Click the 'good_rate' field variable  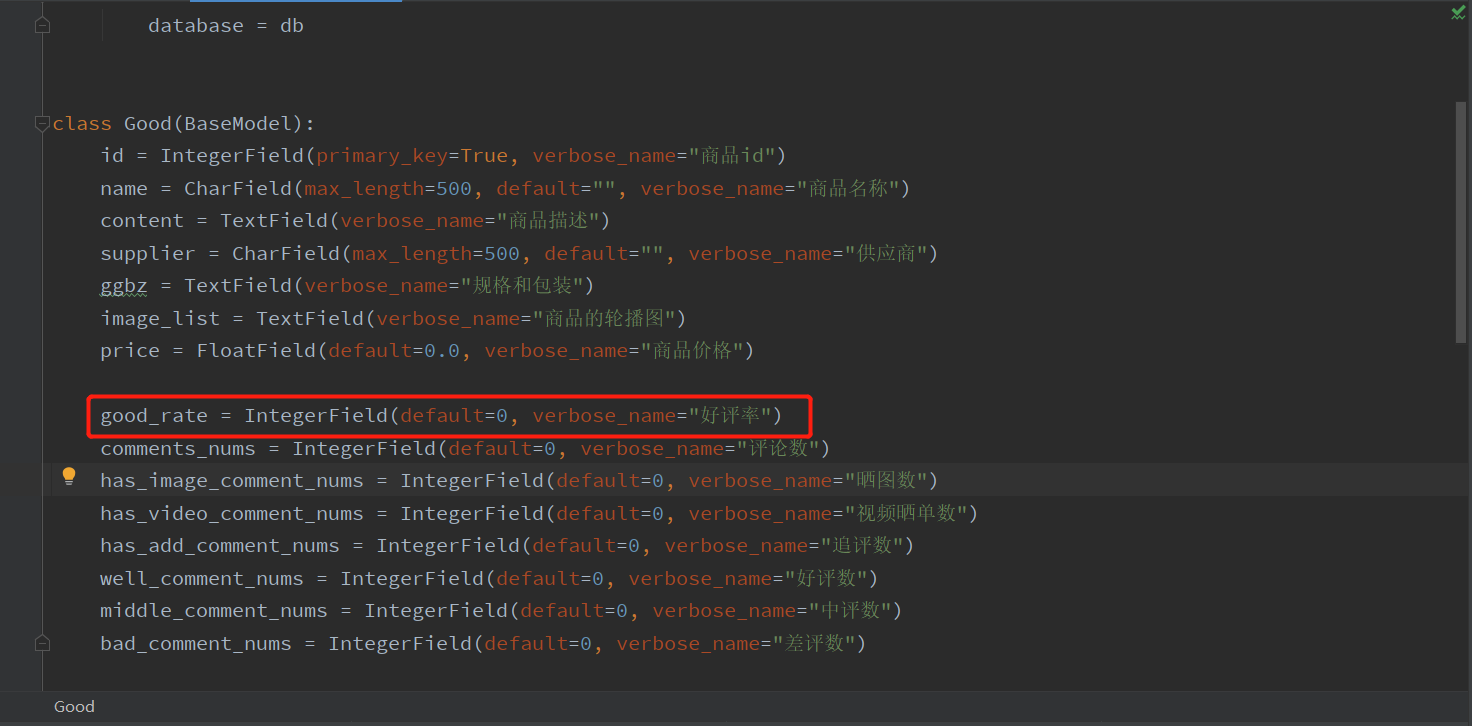tap(154, 416)
